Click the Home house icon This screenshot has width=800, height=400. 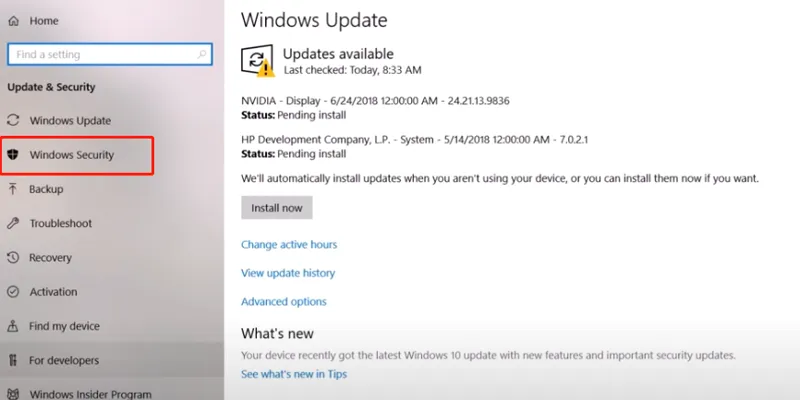(x=13, y=21)
